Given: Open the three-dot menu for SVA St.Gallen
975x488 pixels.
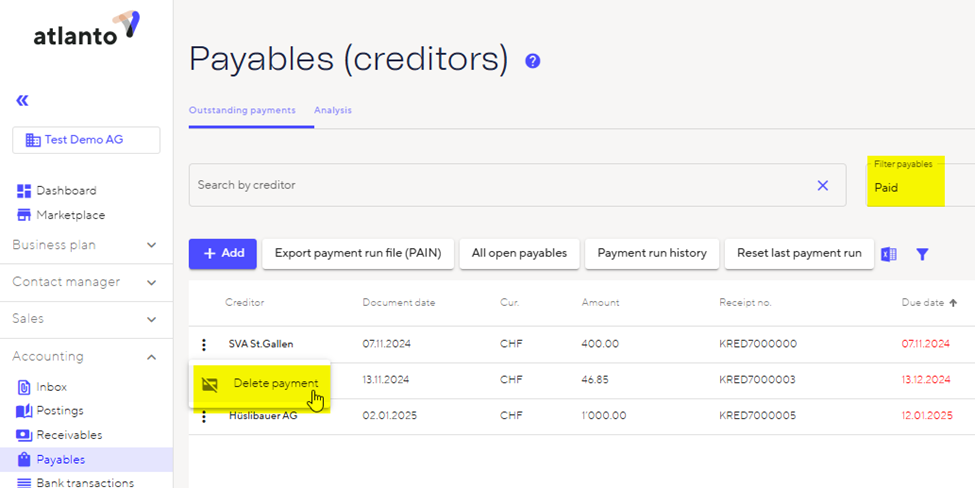Looking at the screenshot, I should click(x=204, y=344).
